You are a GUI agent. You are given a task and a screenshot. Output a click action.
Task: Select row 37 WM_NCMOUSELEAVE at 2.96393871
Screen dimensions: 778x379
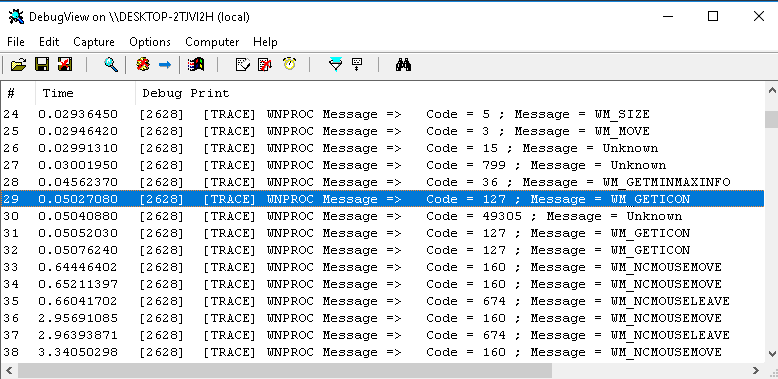click(x=382, y=335)
